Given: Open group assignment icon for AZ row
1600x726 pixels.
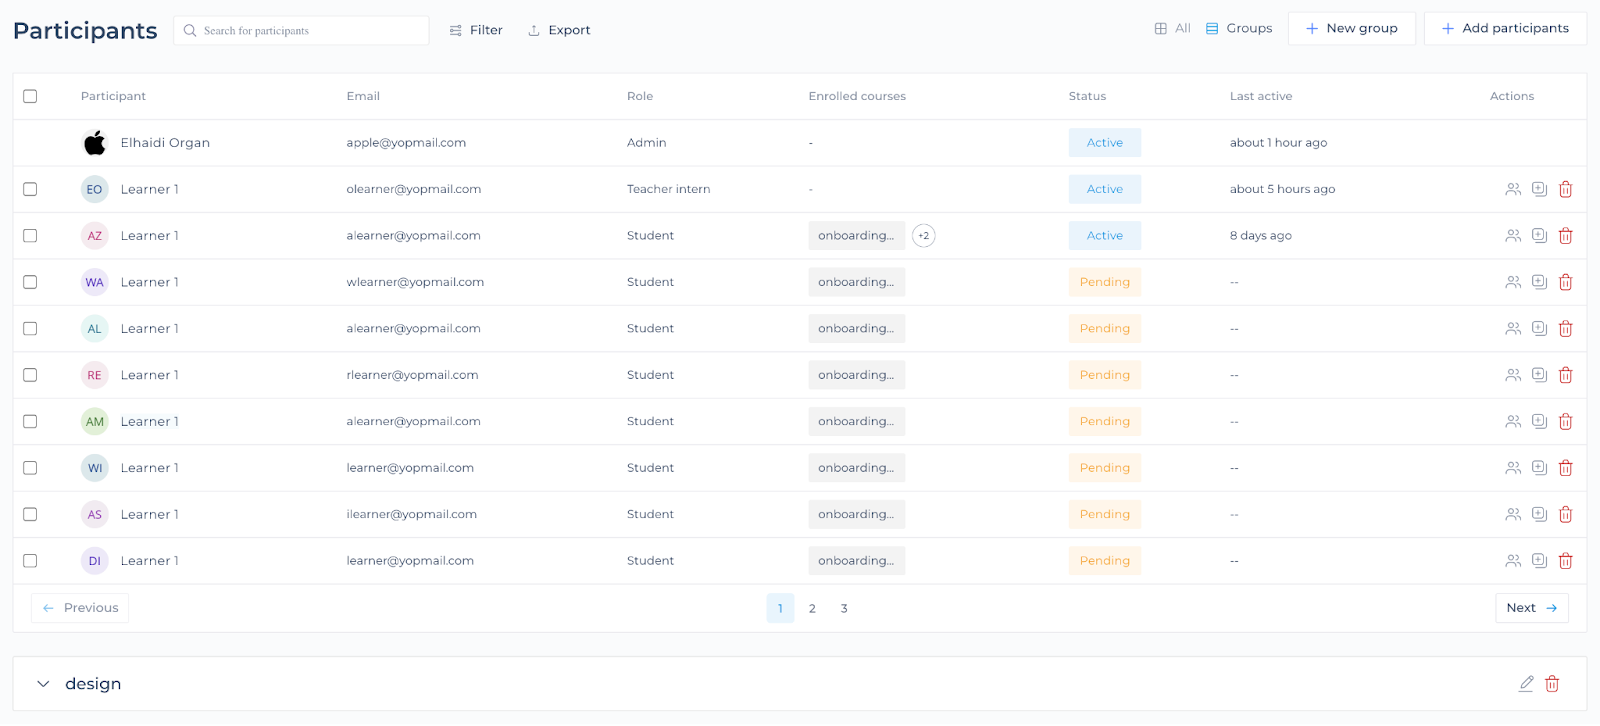Looking at the screenshot, I should click(1513, 236).
